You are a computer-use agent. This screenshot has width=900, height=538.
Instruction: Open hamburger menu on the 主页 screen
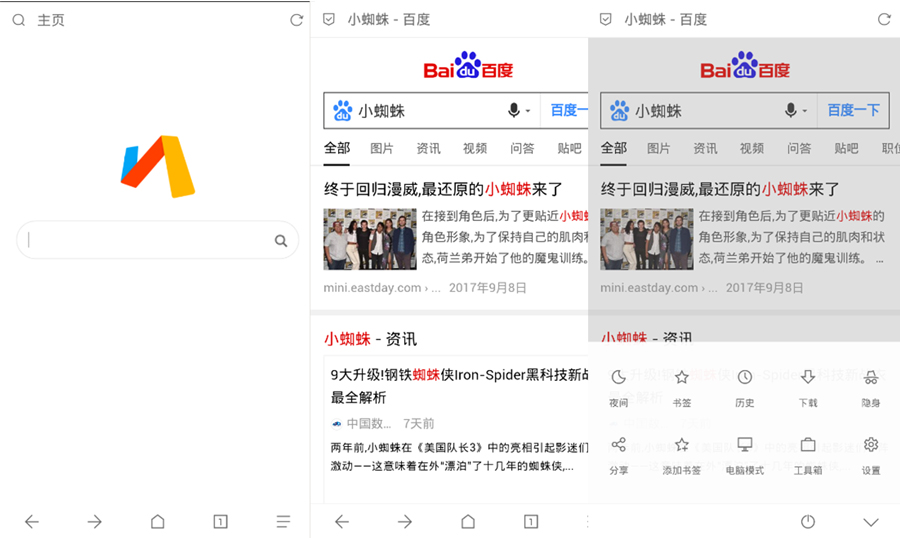coord(284,522)
